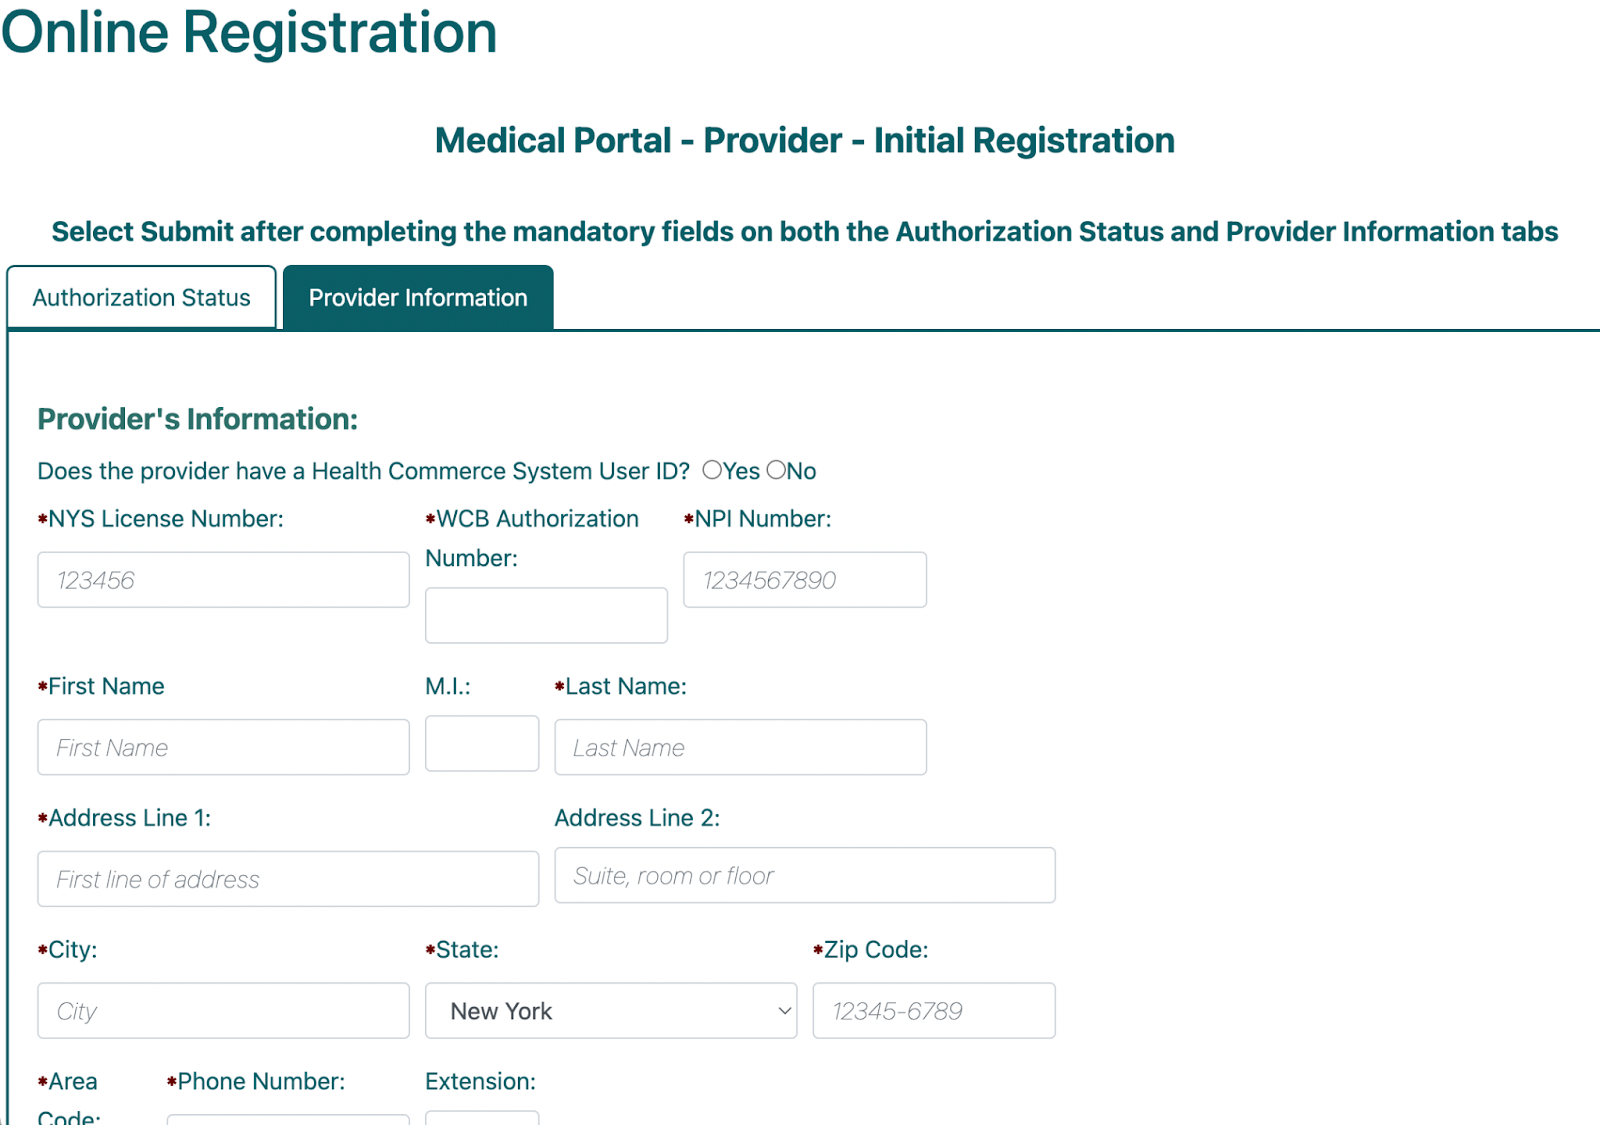Image resolution: width=1600 pixels, height=1125 pixels.
Task: Click the NYS License Number field
Action: click(x=223, y=580)
